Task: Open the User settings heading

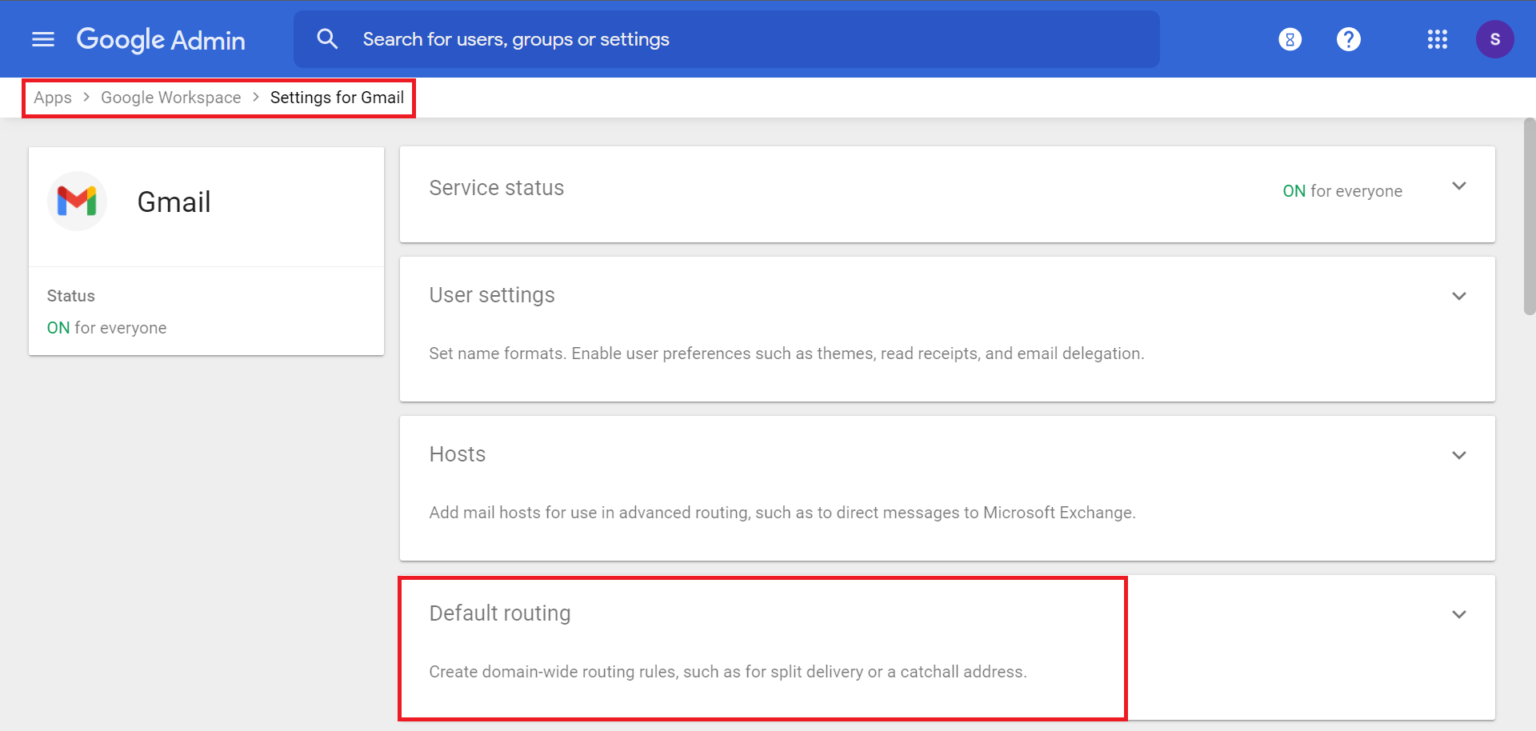Action: click(x=492, y=295)
